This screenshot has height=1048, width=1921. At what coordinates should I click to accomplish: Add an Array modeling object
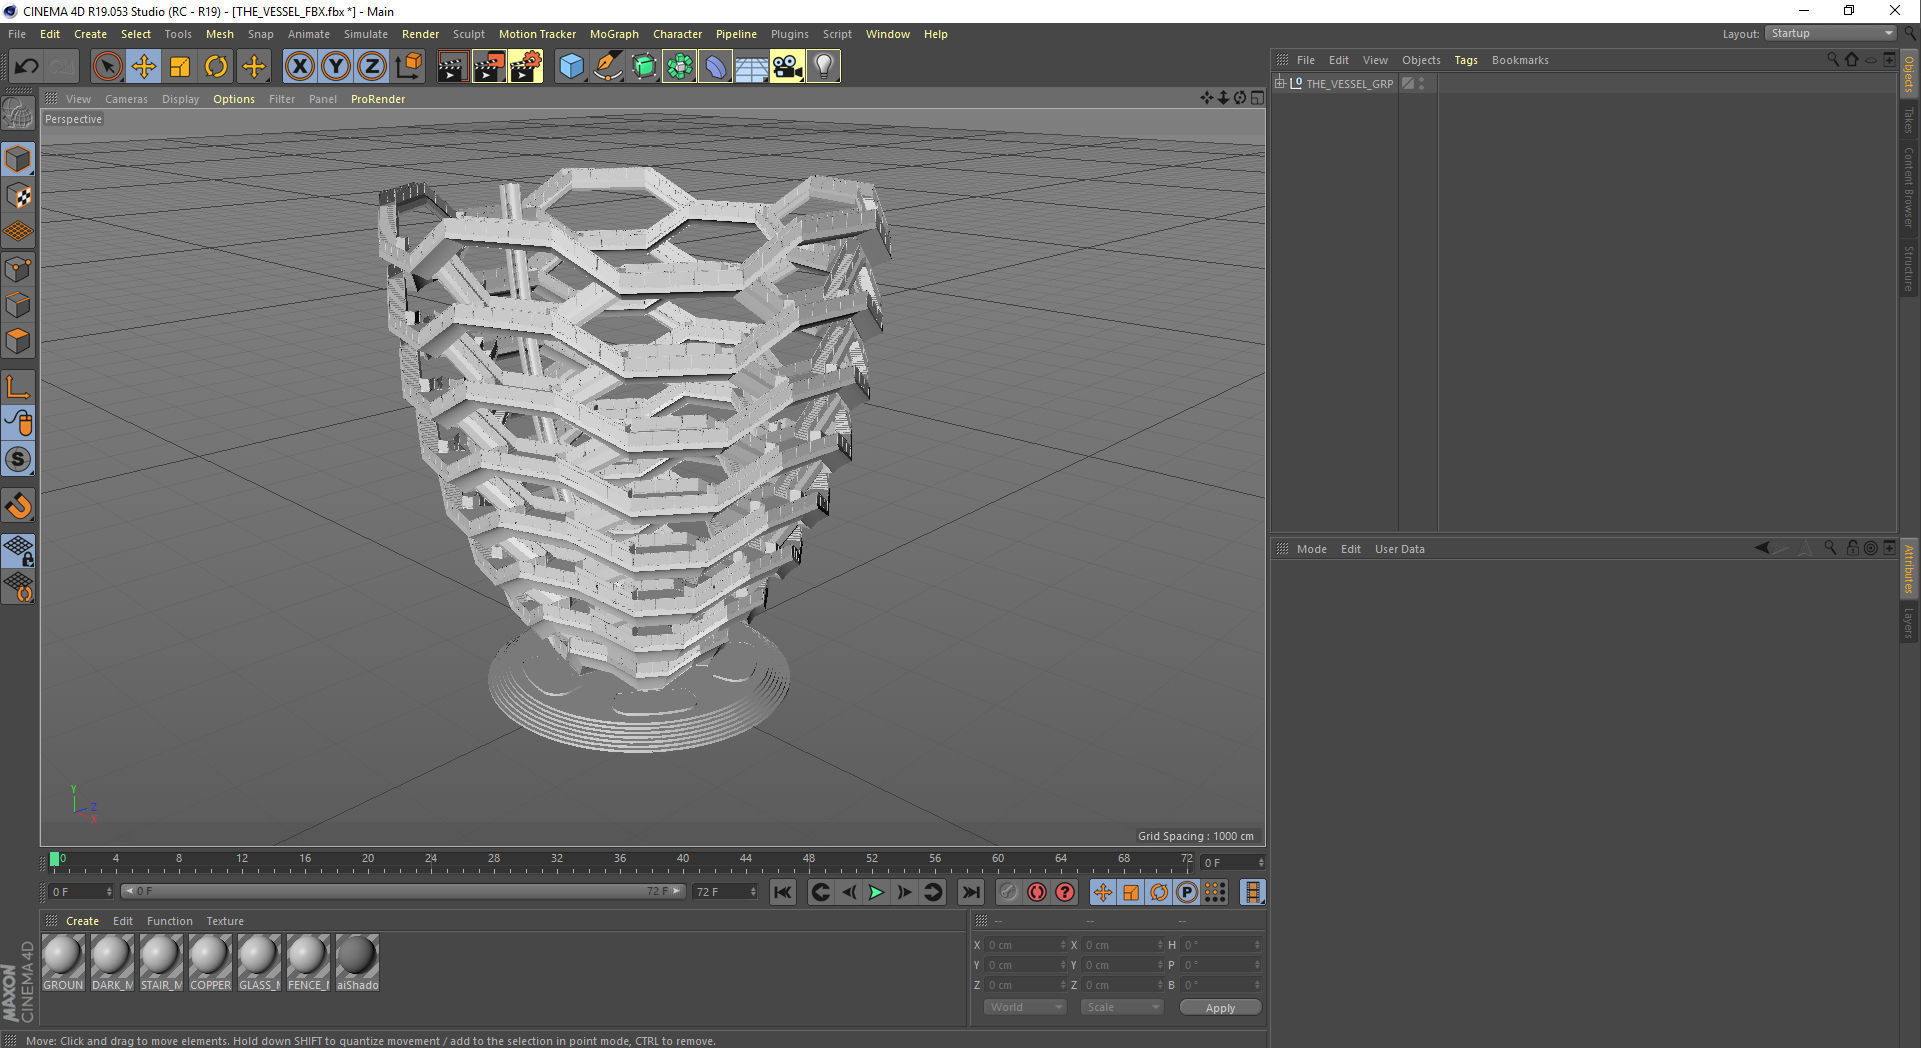[680, 67]
